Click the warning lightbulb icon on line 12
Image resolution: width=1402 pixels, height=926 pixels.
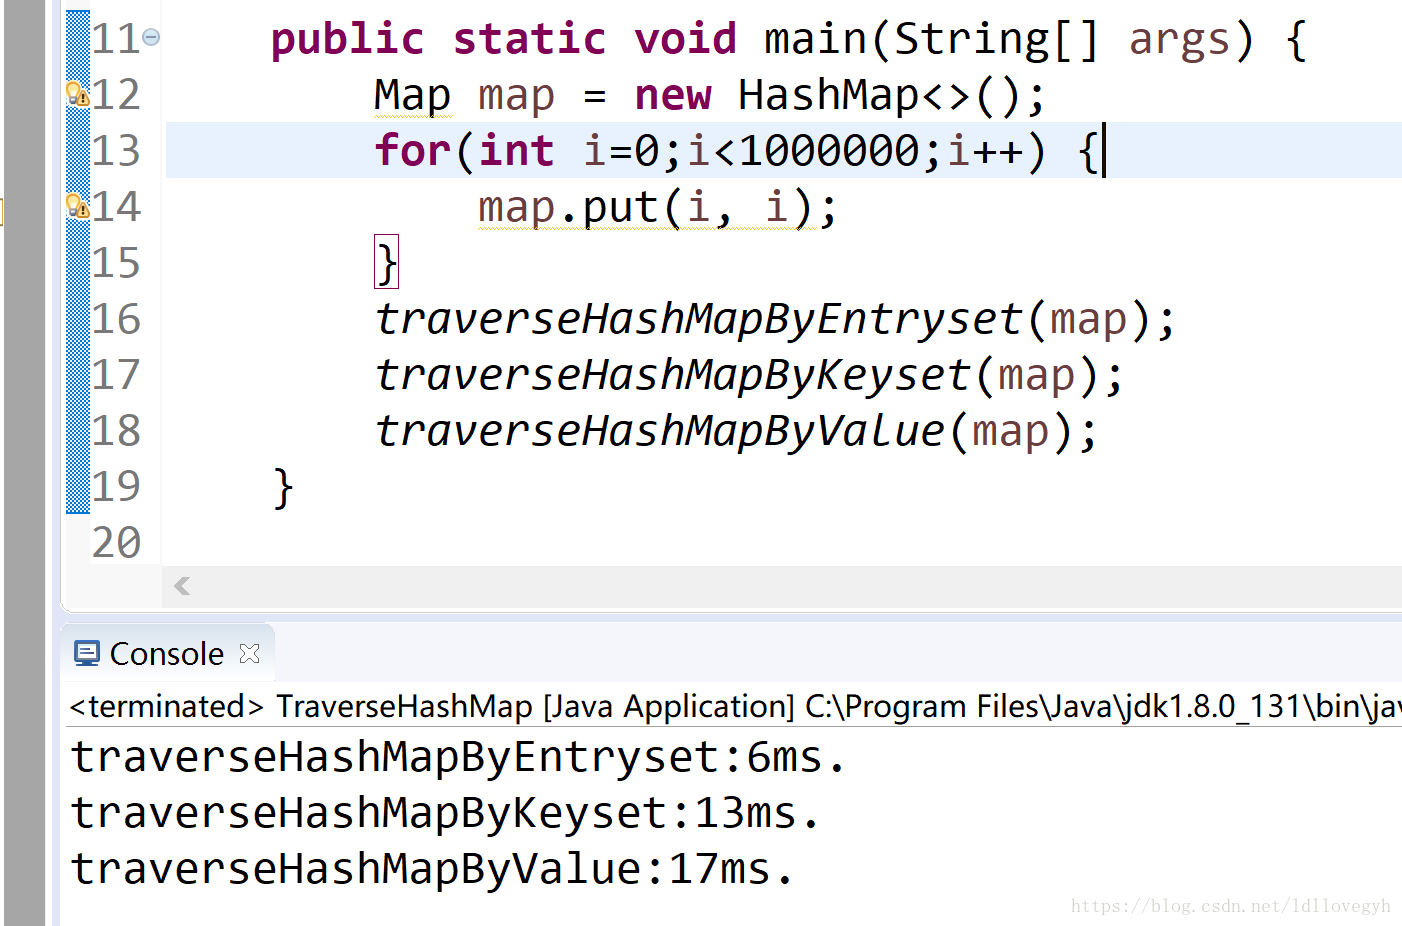[77, 93]
